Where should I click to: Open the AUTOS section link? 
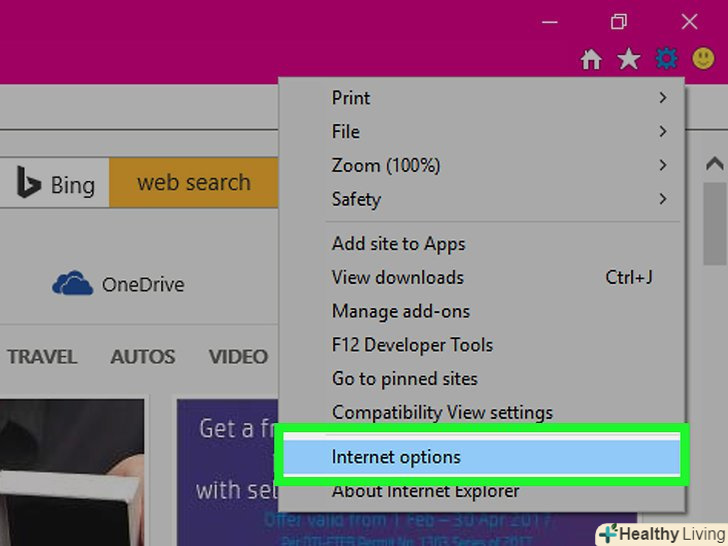click(143, 357)
